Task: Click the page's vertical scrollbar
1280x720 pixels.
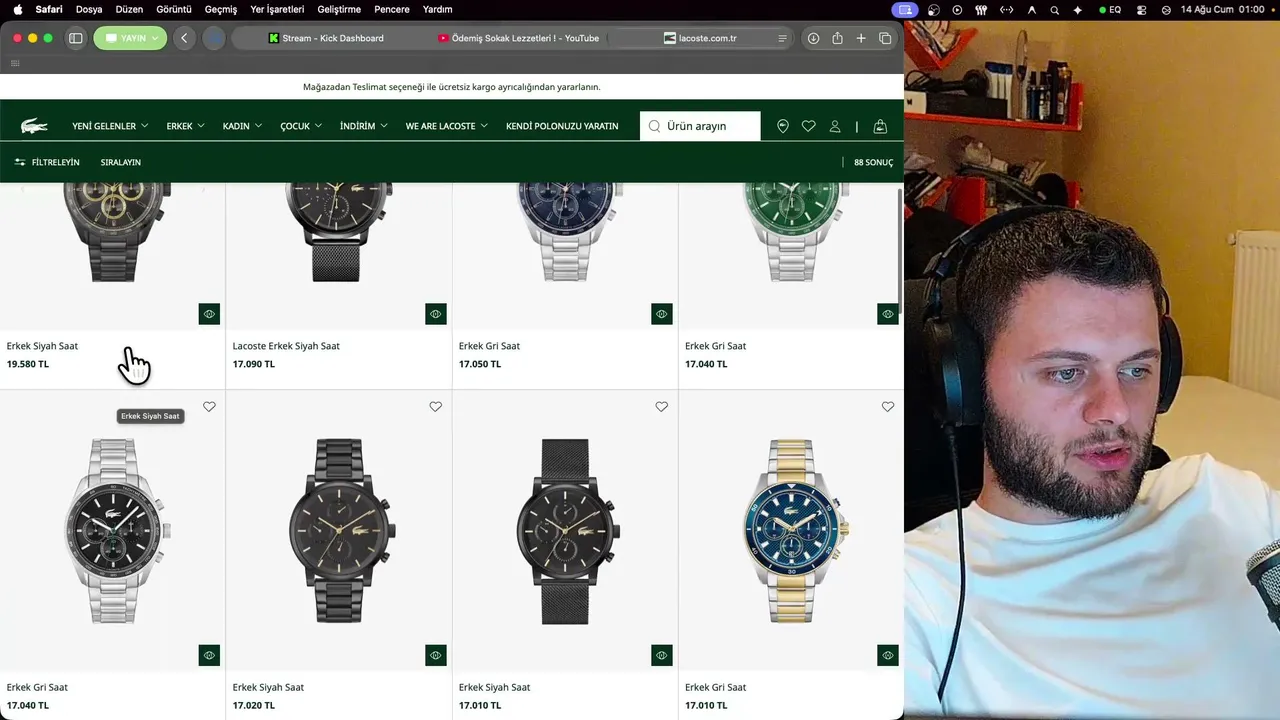Action: click(x=899, y=250)
